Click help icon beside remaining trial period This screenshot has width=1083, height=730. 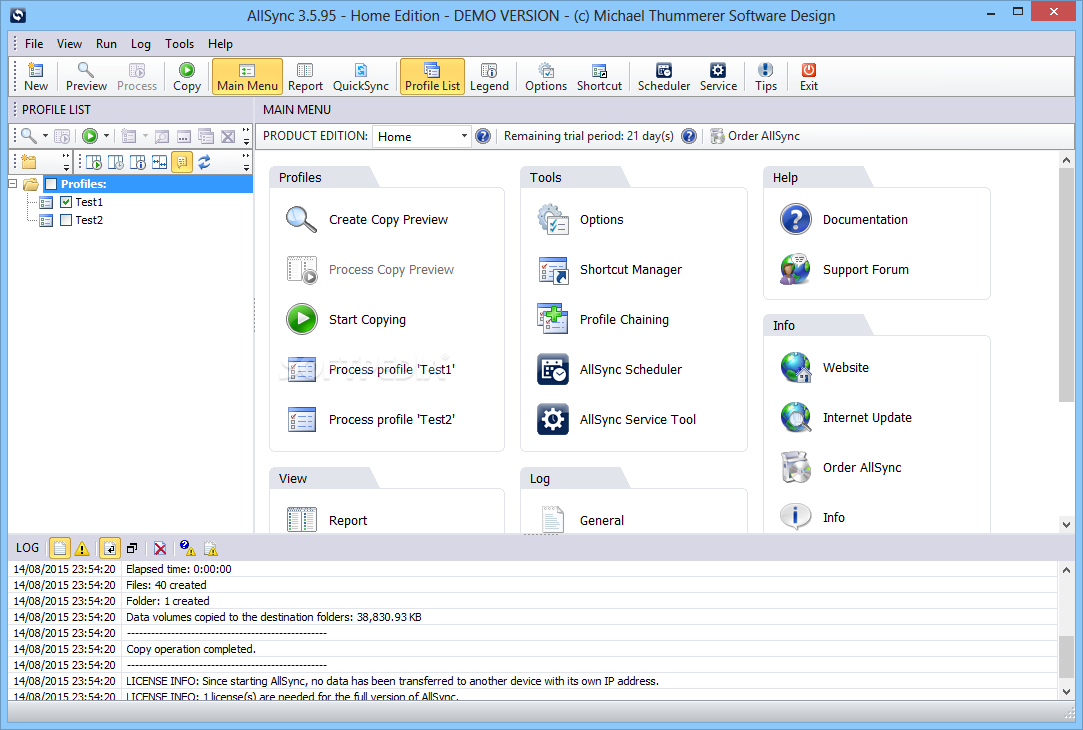(689, 136)
